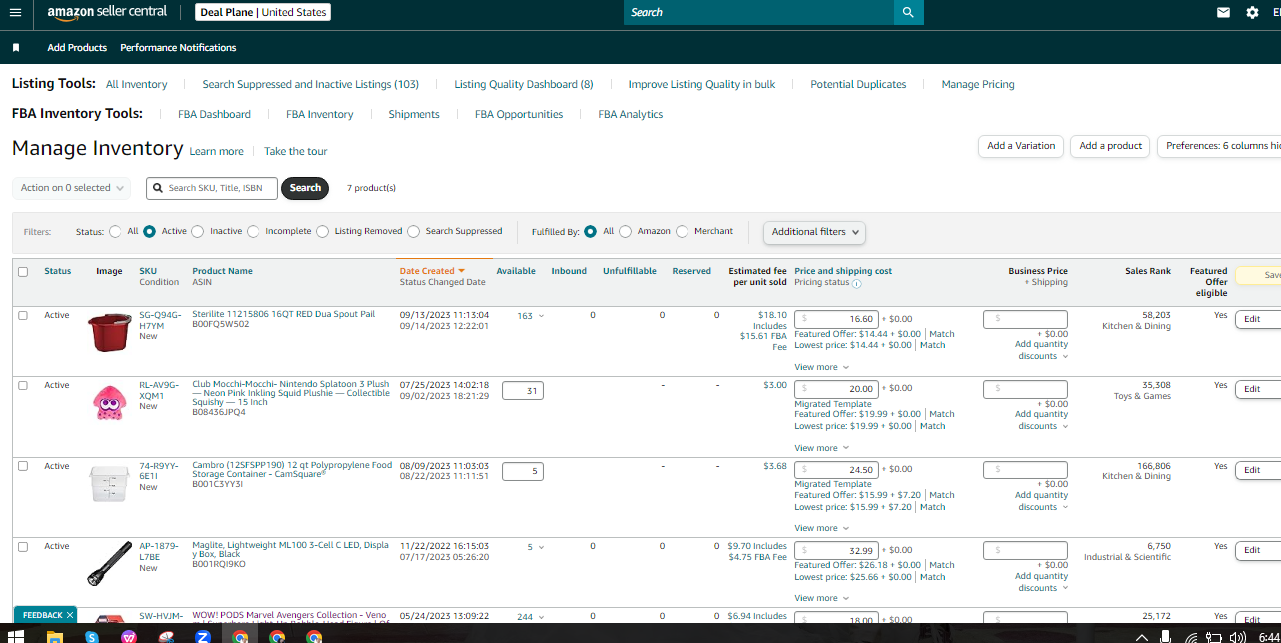The height and width of the screenshot is (643, 1281).
Task: Open the Maglite flashlight product image
Action: [109, 564]
